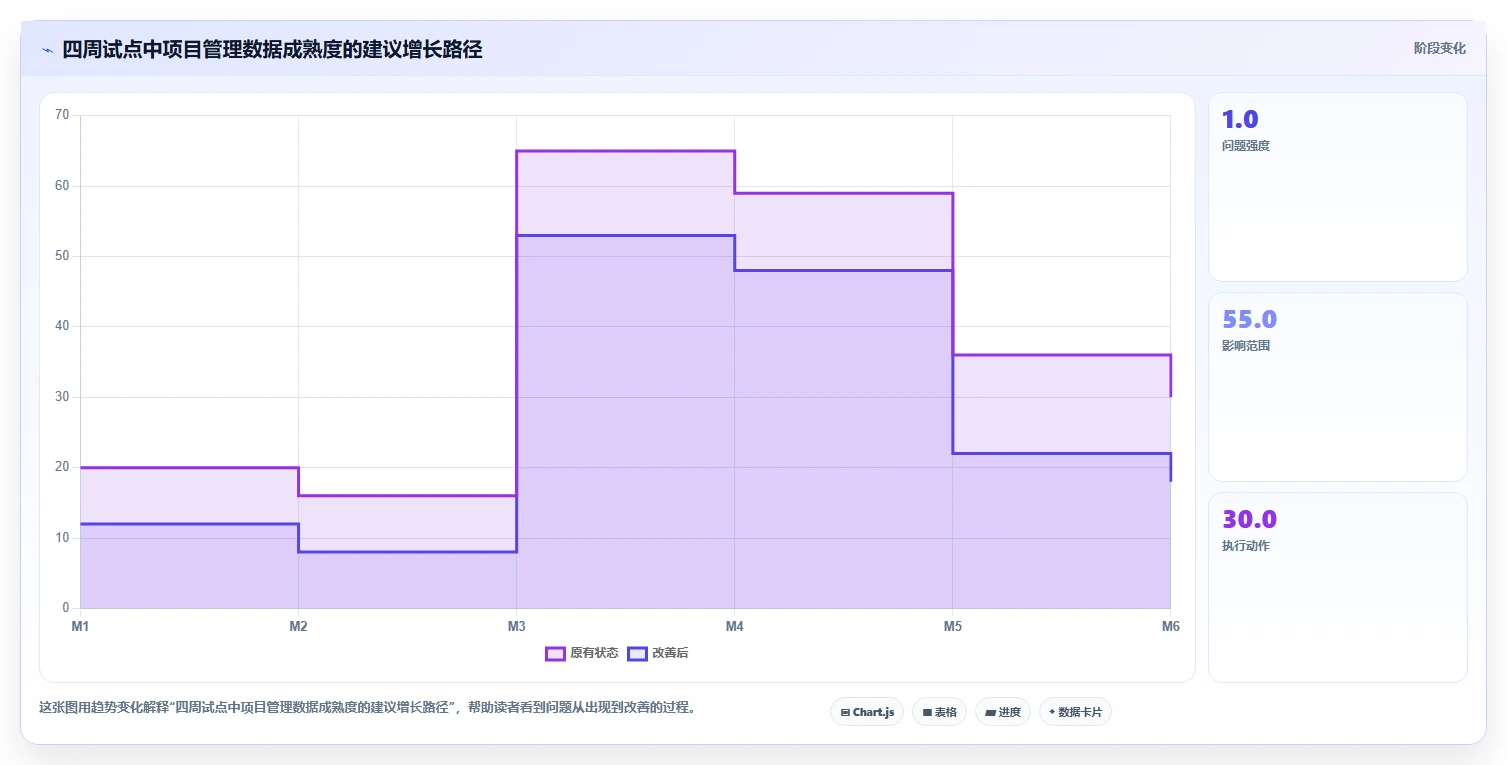Click the 执行动作 caption

1245,546
